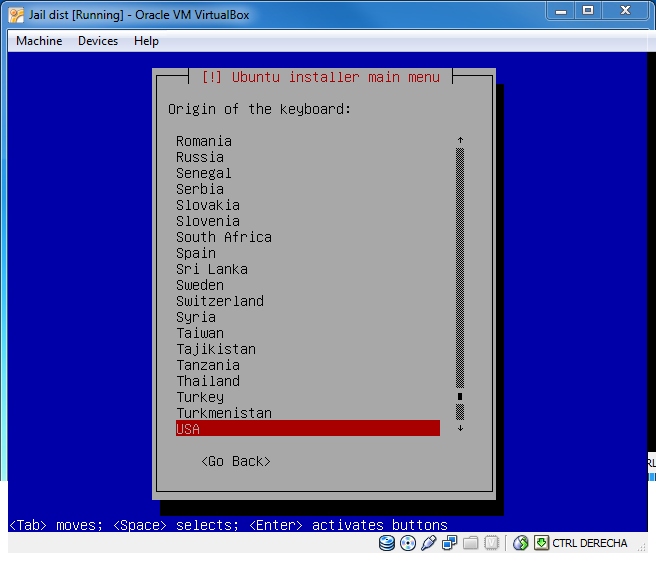Select Switzerland keyboard origin

pos(308,301)
